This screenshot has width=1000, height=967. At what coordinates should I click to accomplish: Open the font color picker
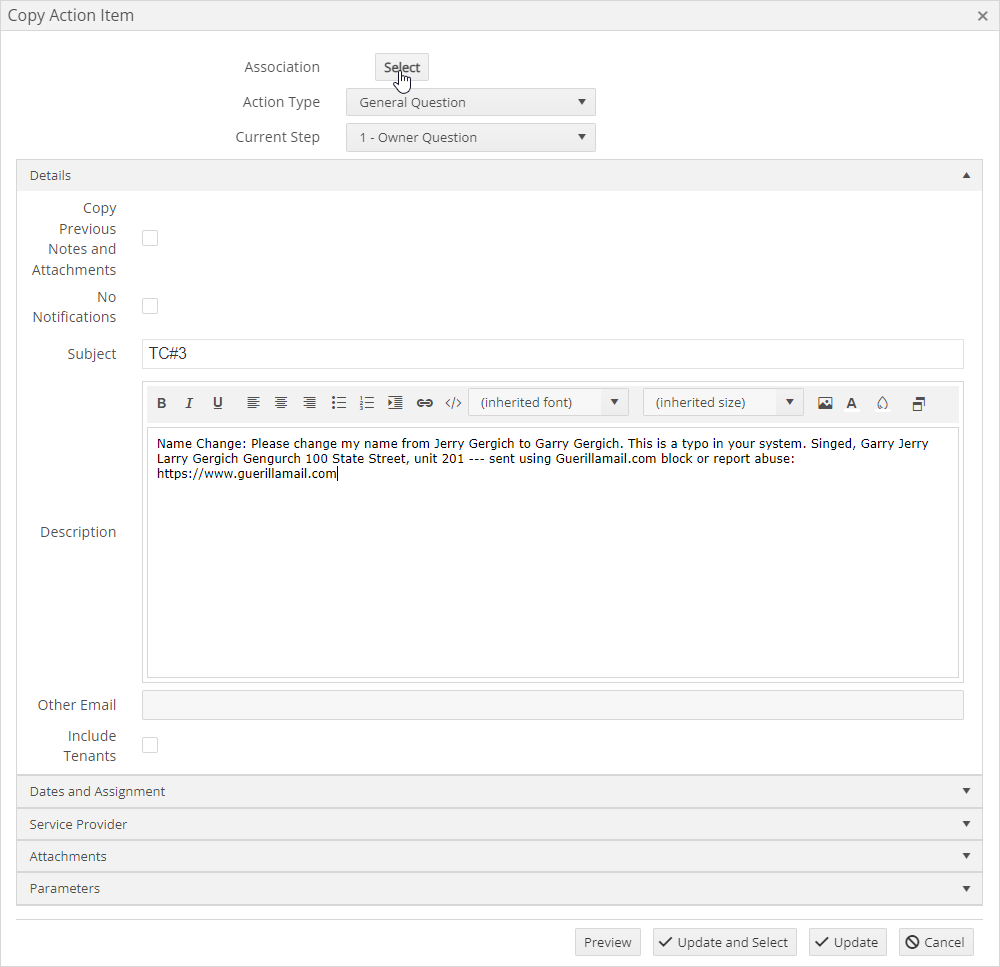click(851, 403)
